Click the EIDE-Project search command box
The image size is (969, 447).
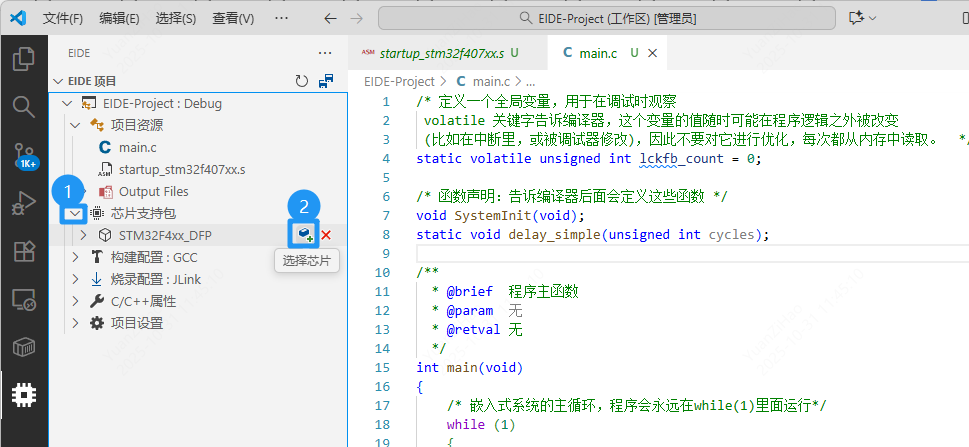pyautogui.click(x=607, y=19)
